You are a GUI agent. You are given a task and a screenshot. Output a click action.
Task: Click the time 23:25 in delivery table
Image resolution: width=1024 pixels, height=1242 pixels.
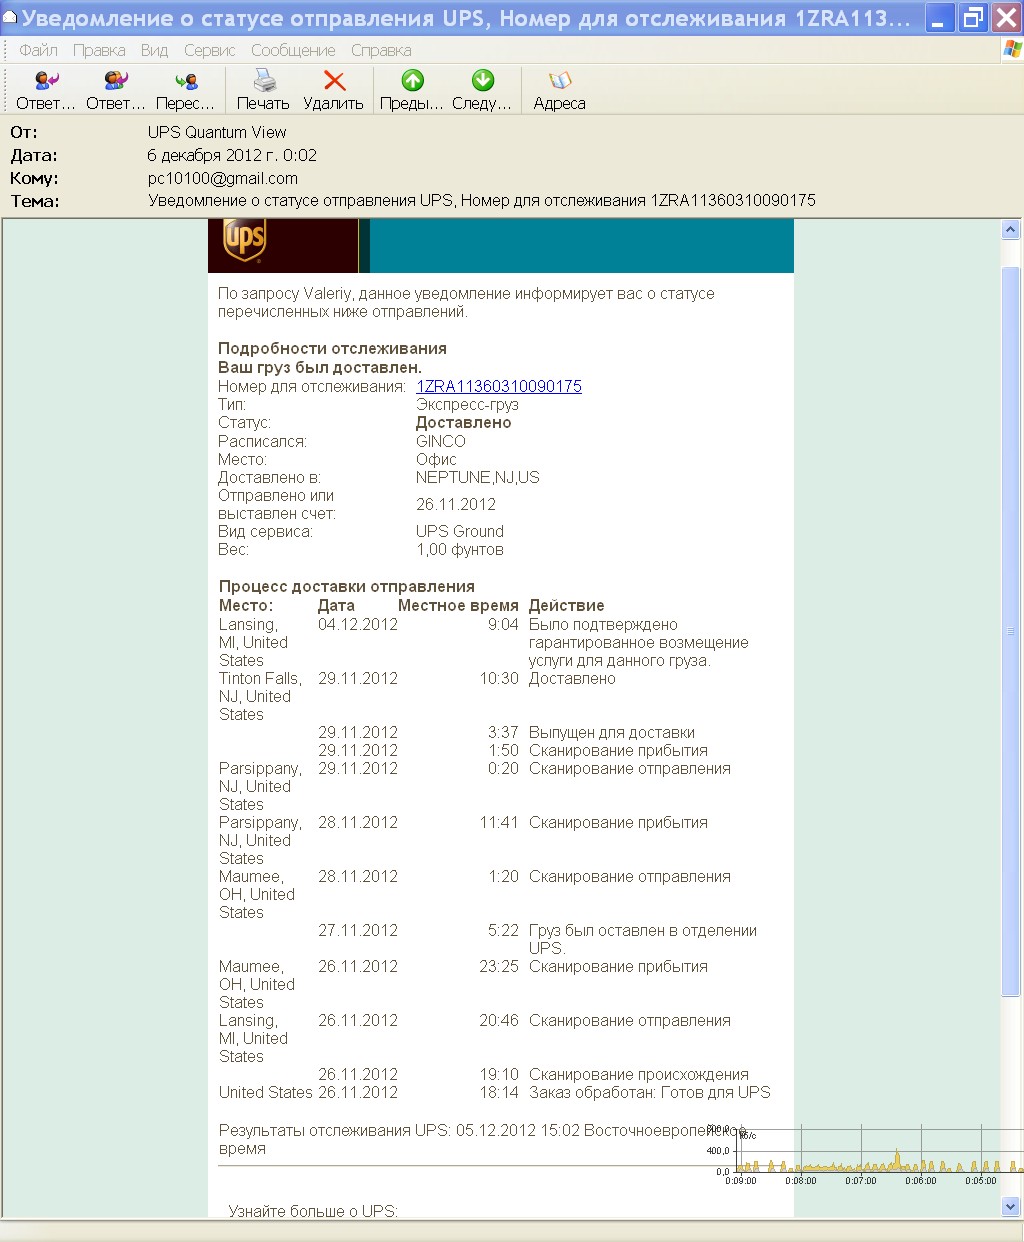(x=499, y=966)
